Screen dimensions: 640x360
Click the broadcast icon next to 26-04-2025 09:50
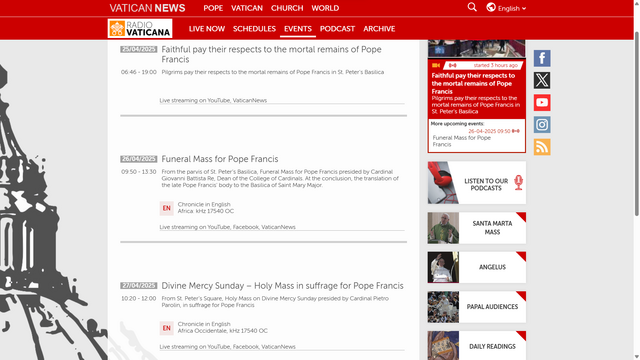[x=516, y=131]
